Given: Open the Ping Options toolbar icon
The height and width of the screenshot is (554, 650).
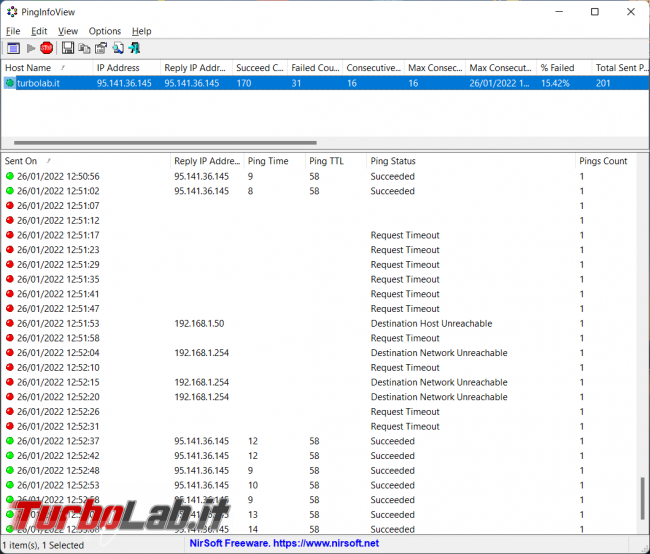Looking at the screenshot, I should [x=13, y=49].
